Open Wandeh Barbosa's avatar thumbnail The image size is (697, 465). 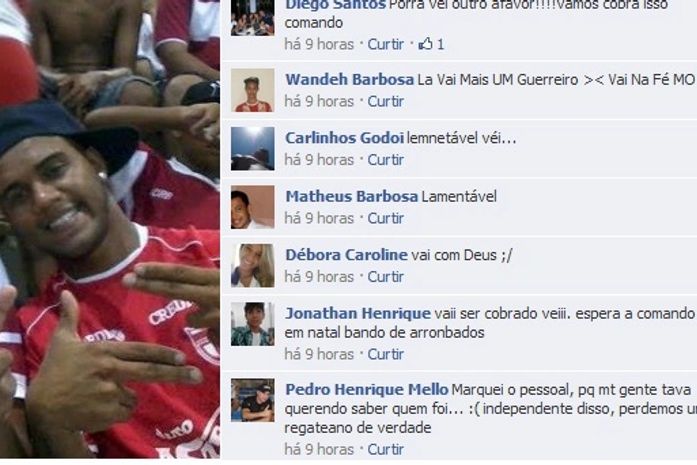pos(252,90)
